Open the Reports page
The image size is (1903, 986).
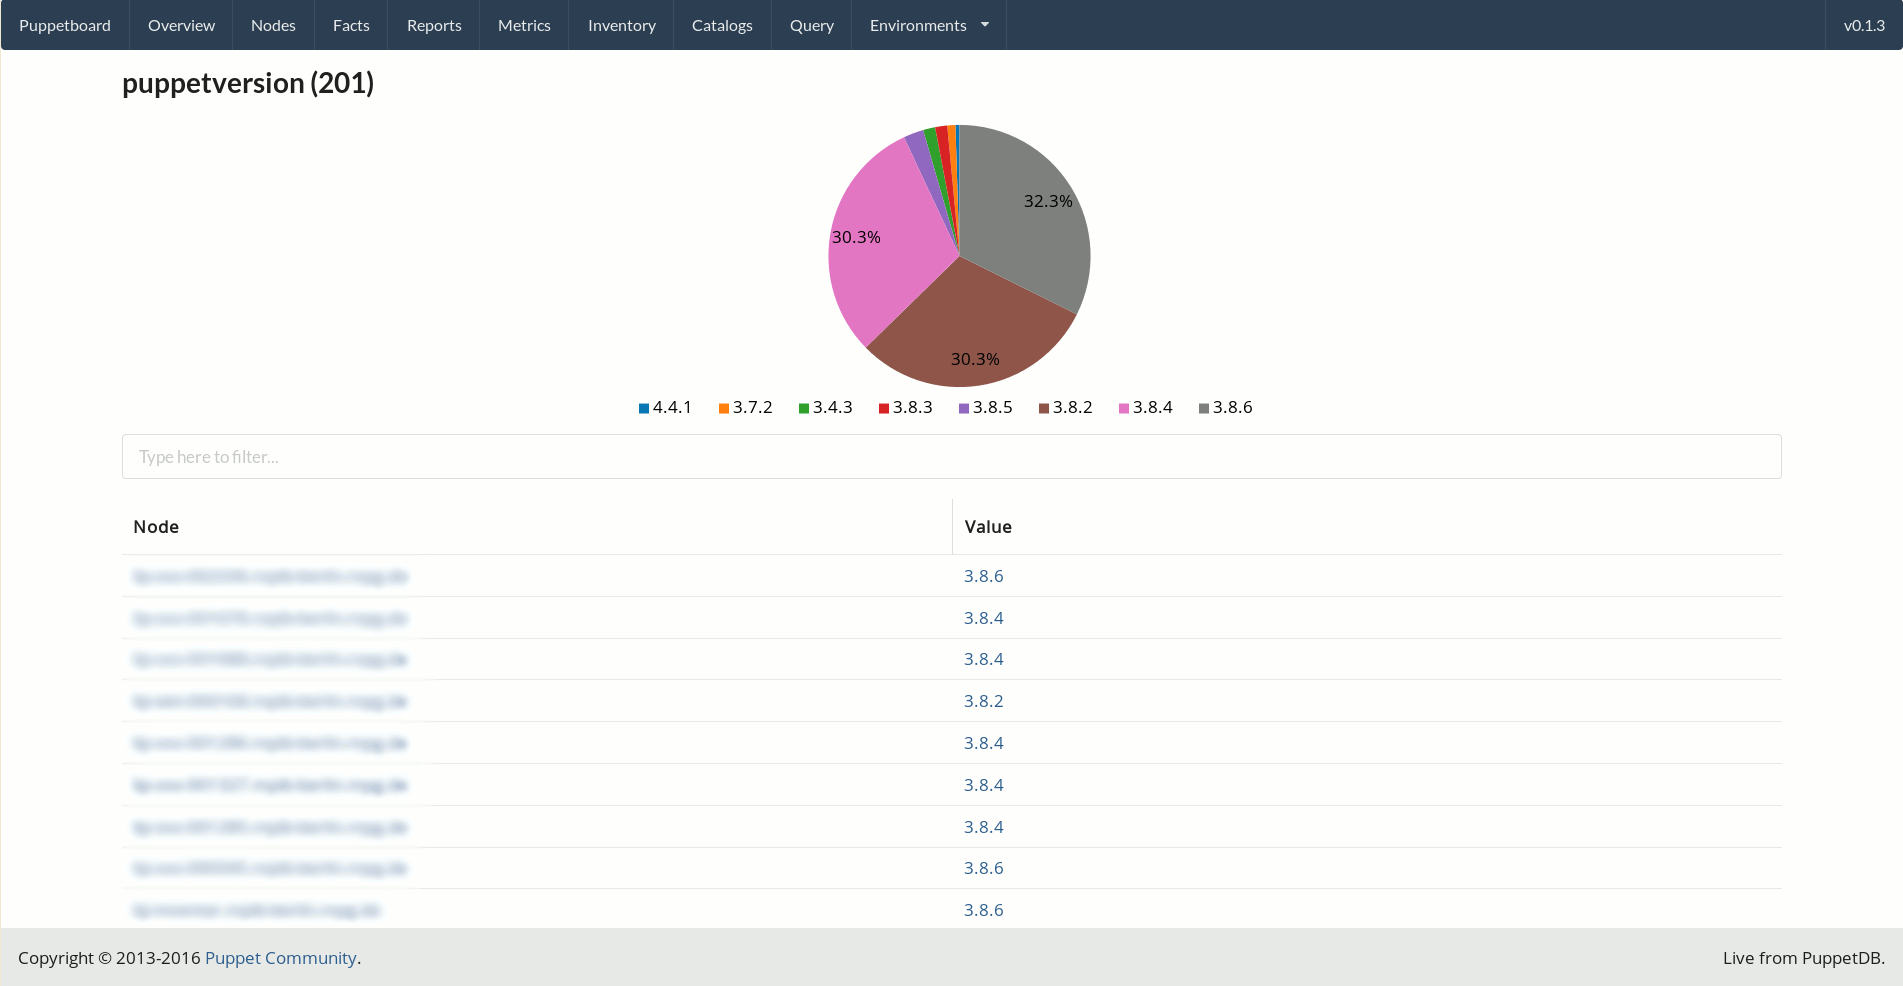[434, 25]
